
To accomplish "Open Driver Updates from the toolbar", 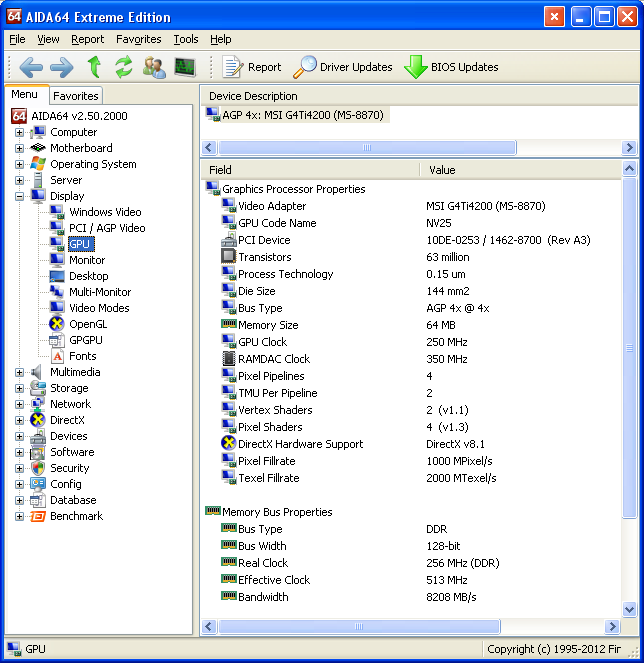I will tap(343, 67).
